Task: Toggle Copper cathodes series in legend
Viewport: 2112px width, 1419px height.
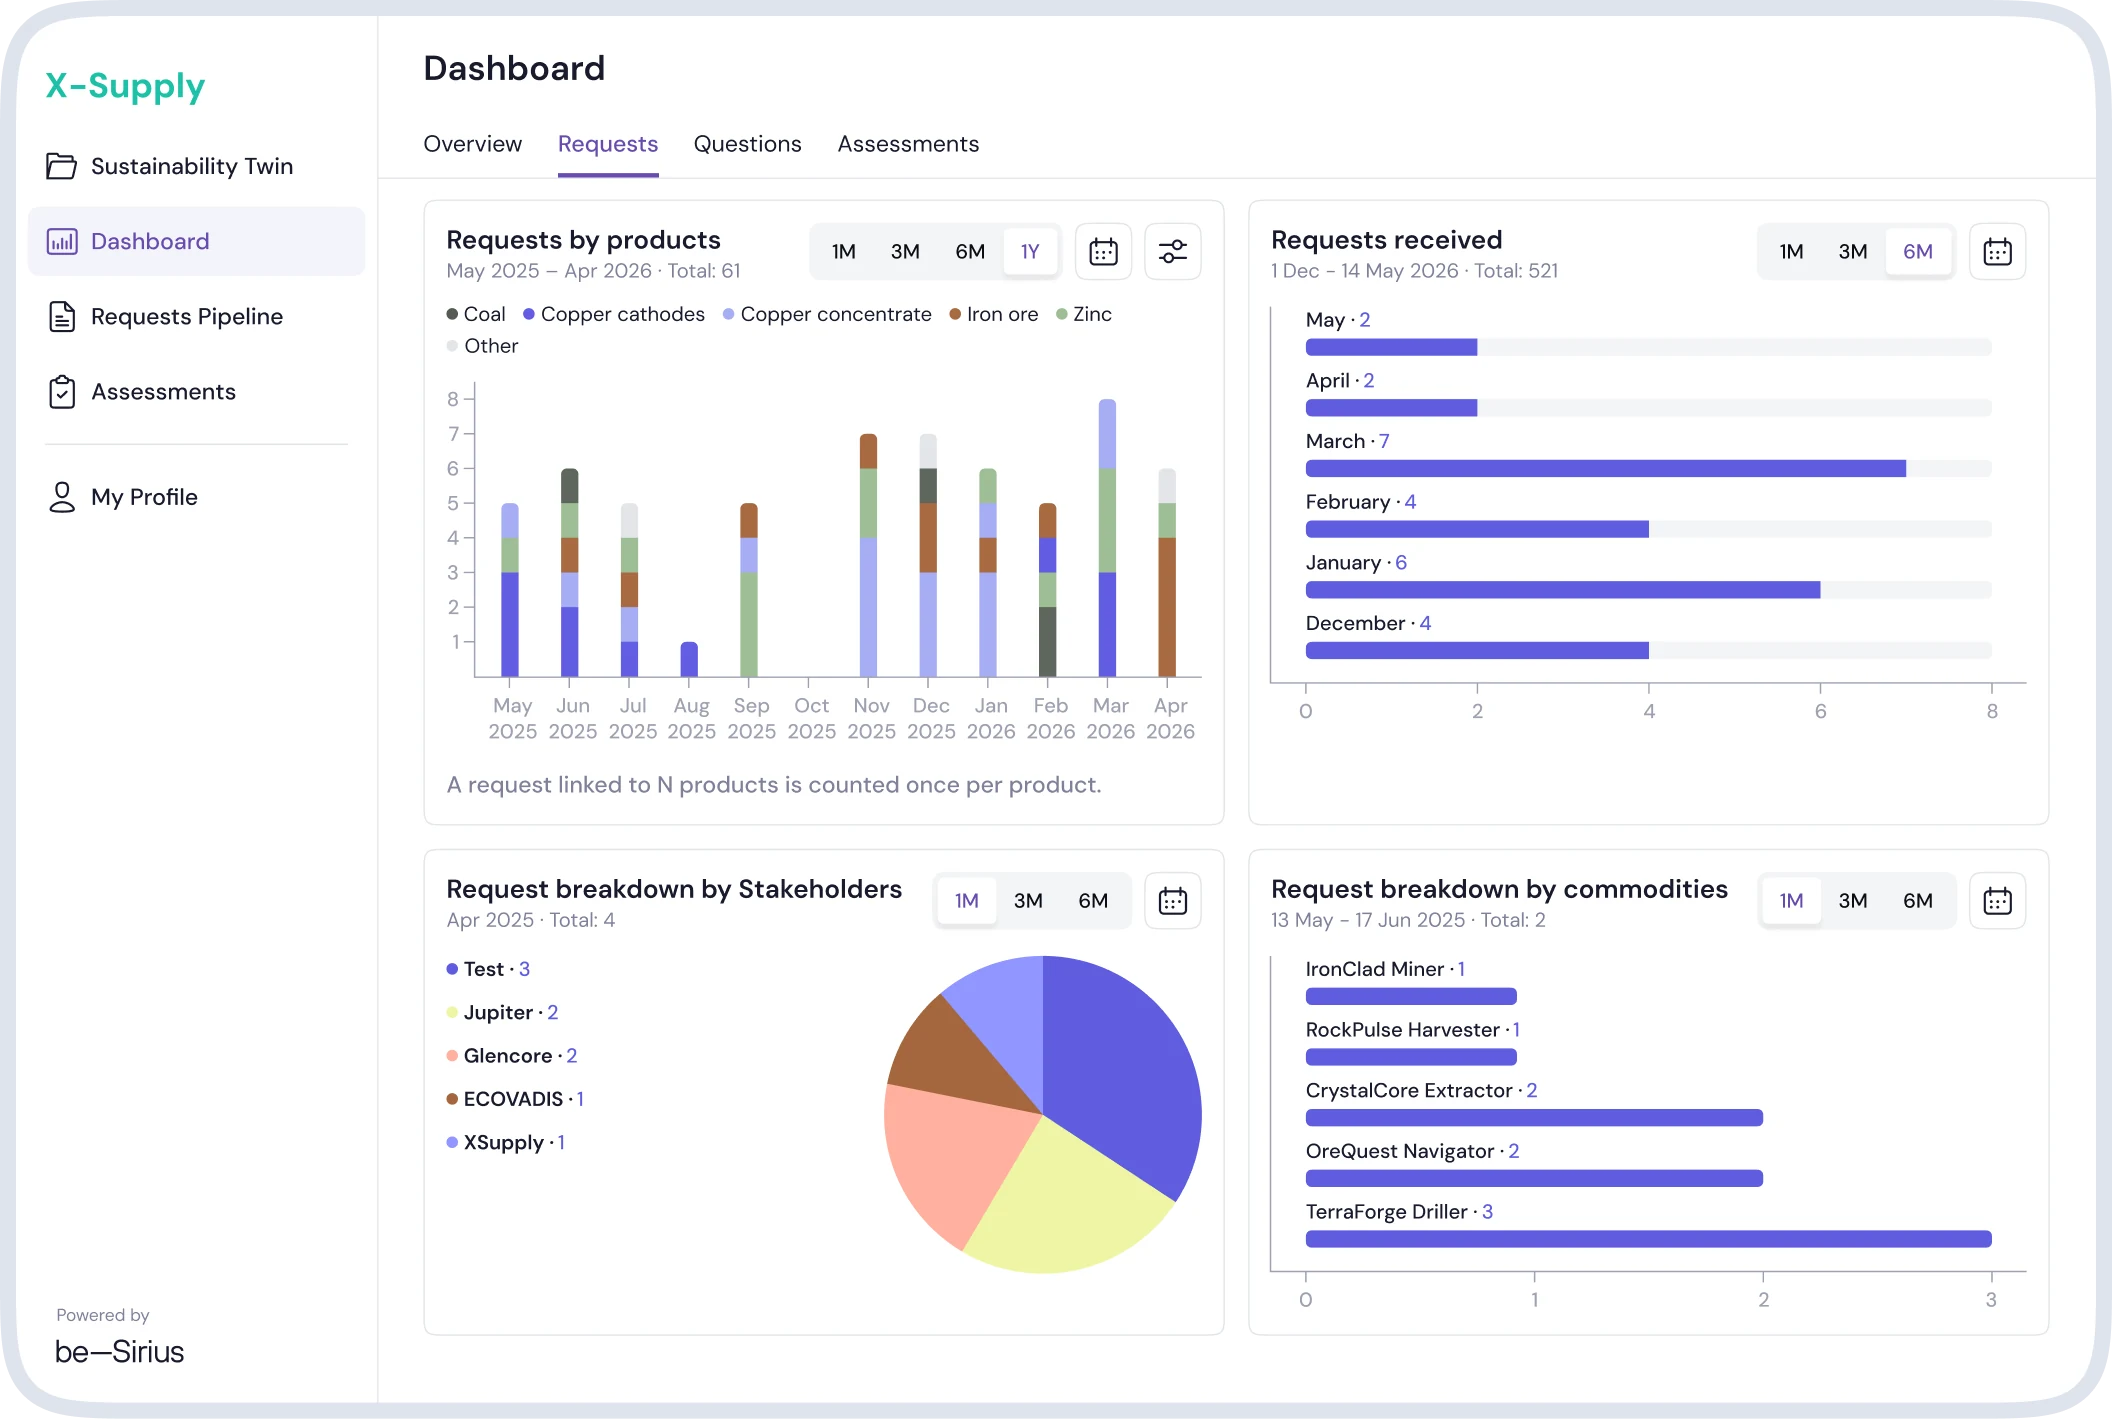Action: 614,314
